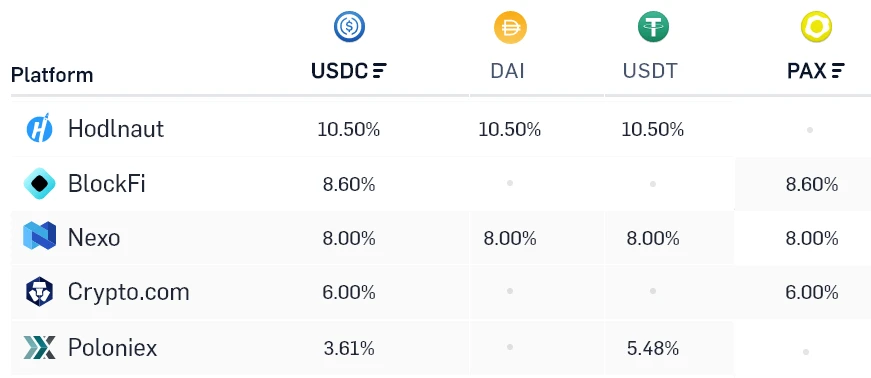Click Poloniex's 5.48% USDT rate
The image size is (871, 378).
click(653, 349)
